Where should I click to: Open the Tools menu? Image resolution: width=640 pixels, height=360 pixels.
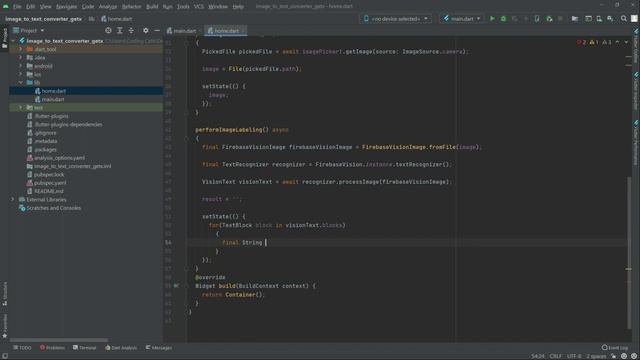[x=183, y=7]
